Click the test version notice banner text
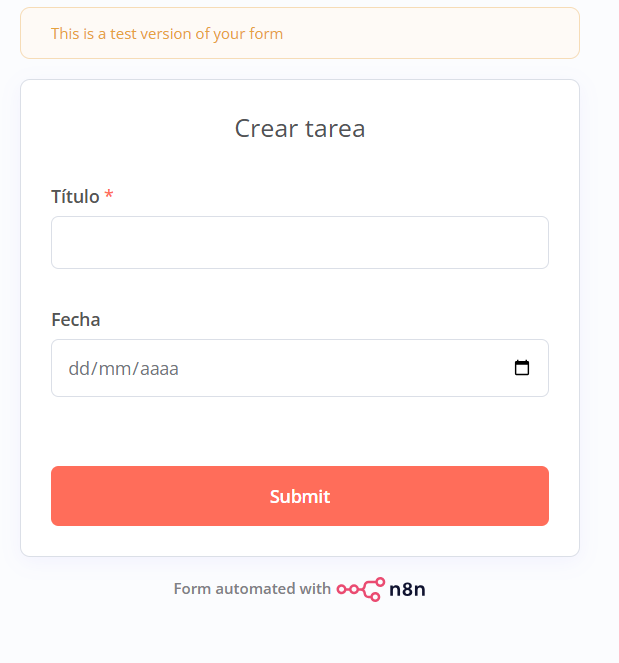Screen dimensions: 619x663 click(x=167, y=34)
